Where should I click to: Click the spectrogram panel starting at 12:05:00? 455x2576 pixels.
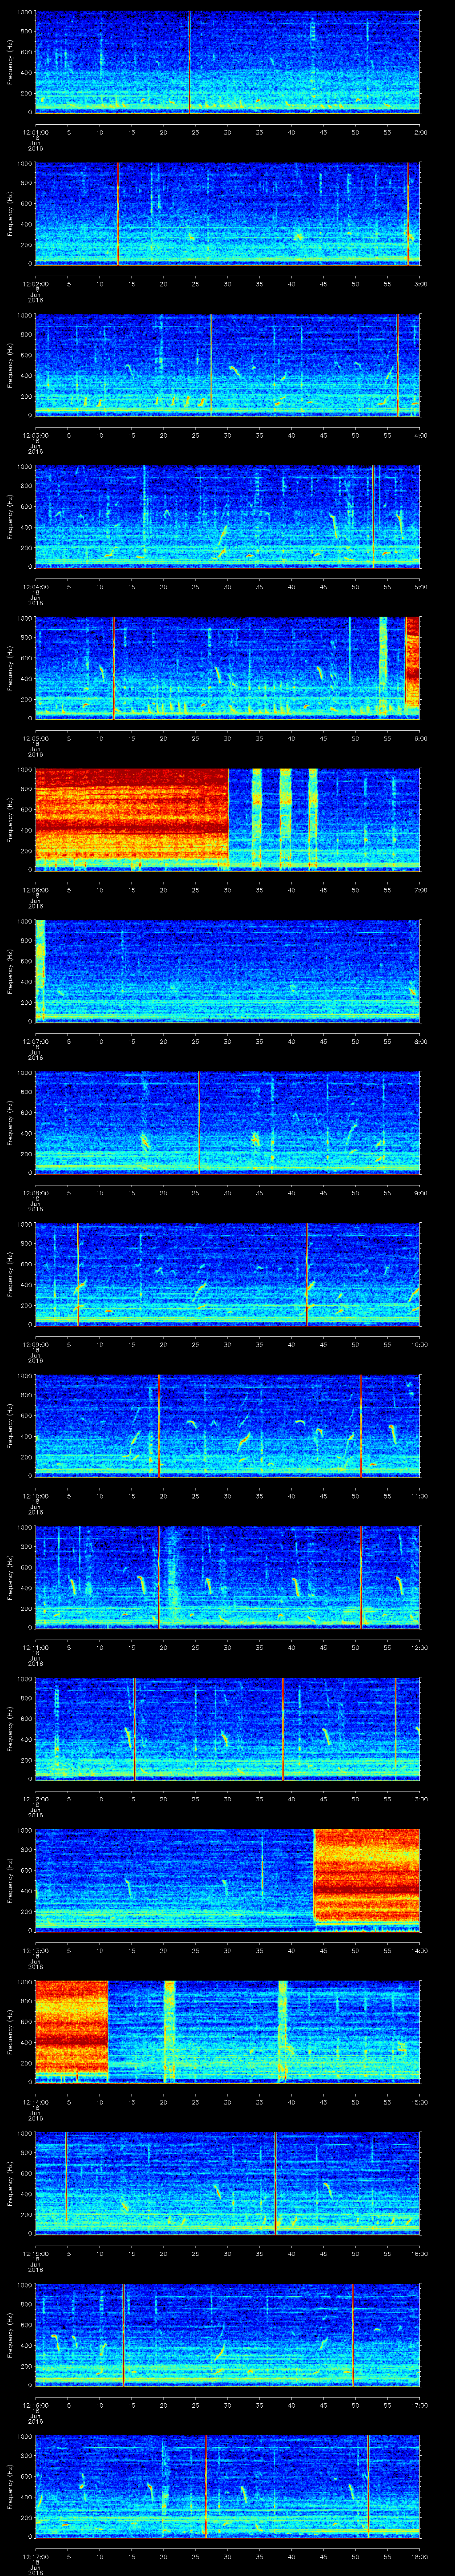point(228,668)
